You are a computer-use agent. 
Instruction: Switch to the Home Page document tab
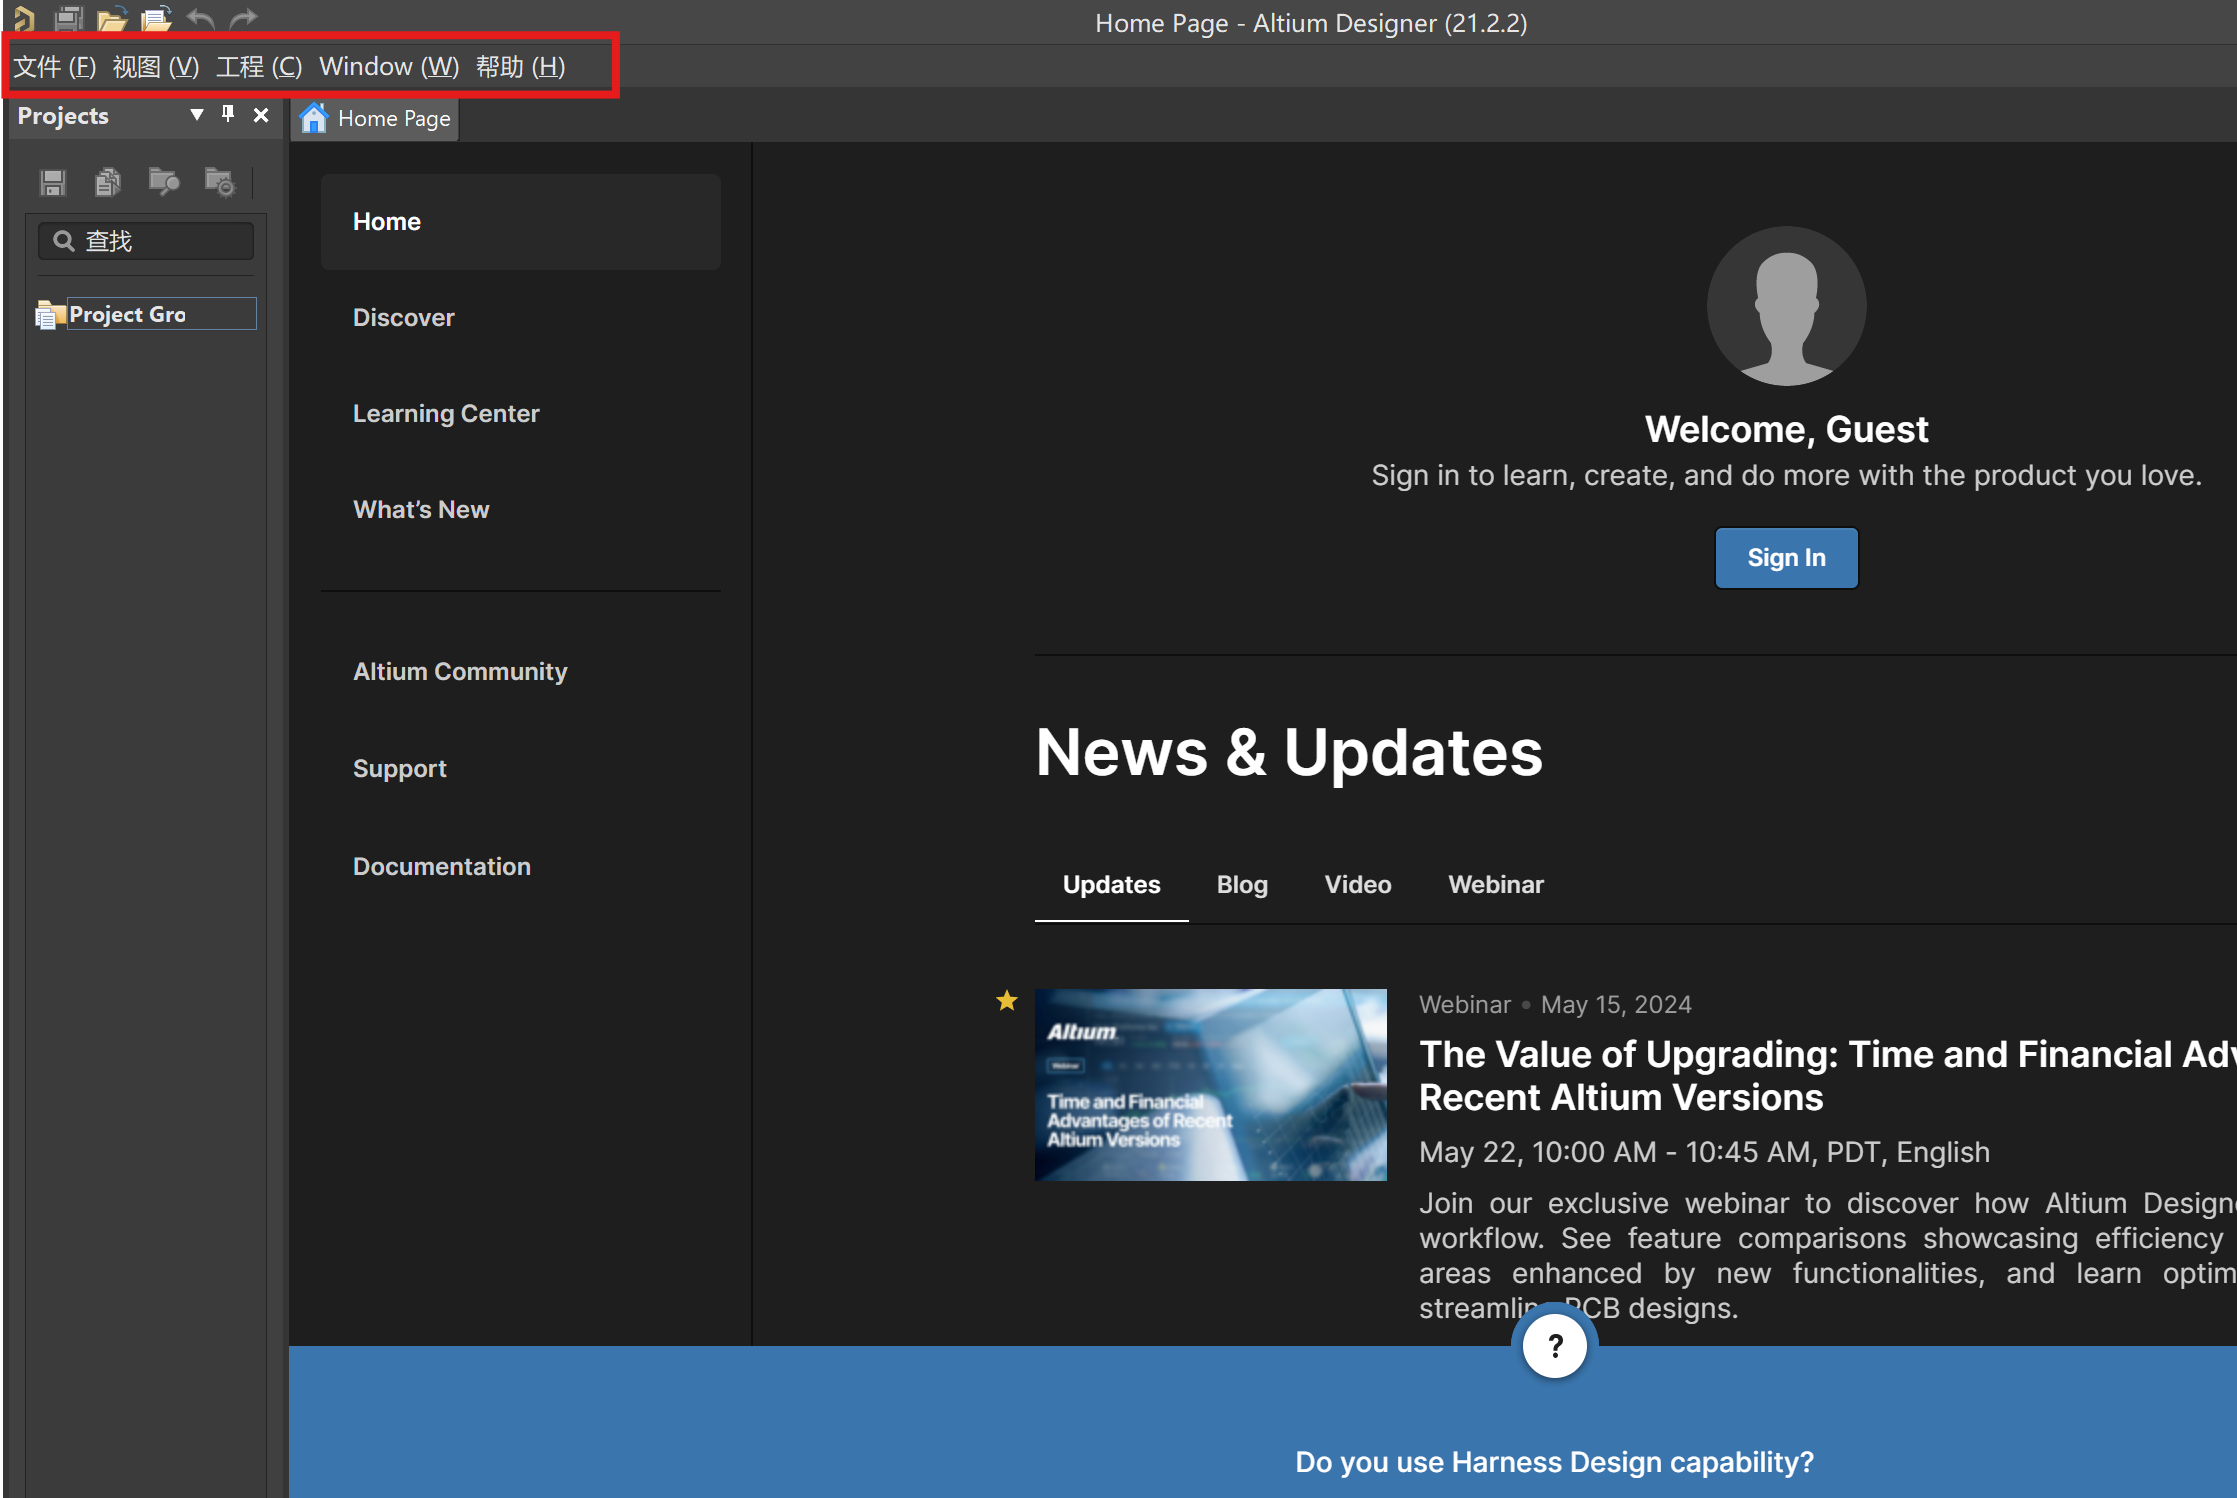376,118
